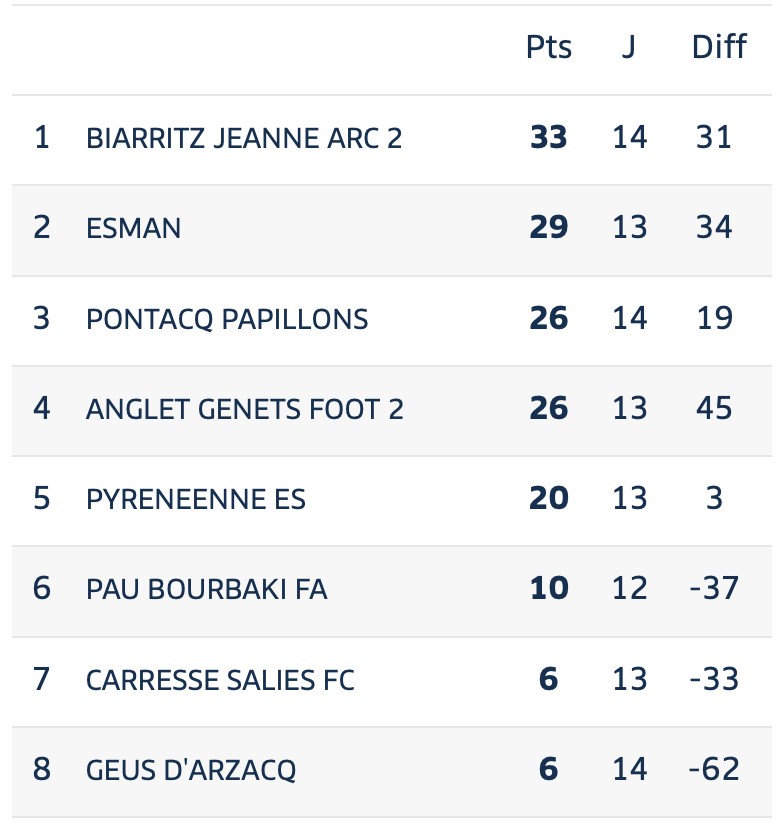
Task: Click ESMAN's 29 points value
Action: [x=549, y=228]
